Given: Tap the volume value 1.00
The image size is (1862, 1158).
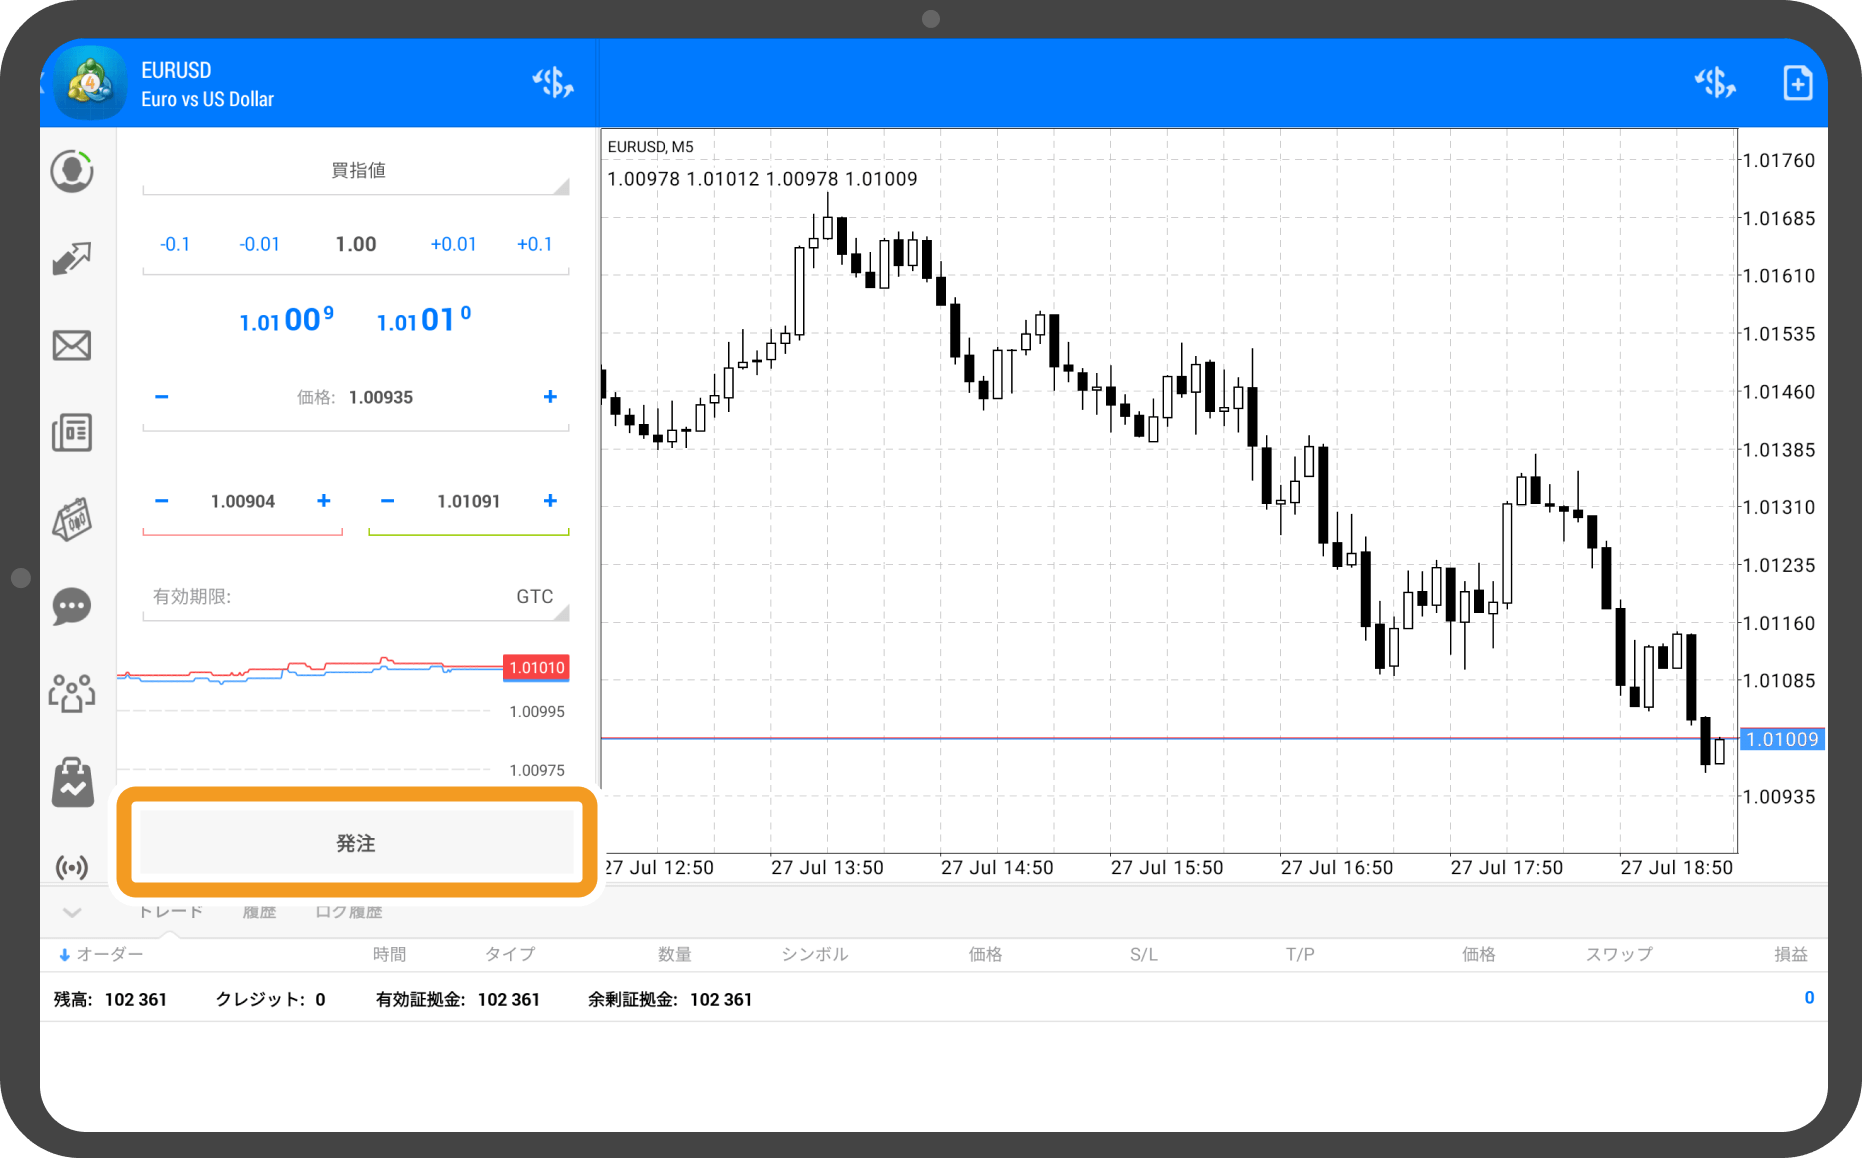Looking at the screenshot, I should (x=356, y=244).
